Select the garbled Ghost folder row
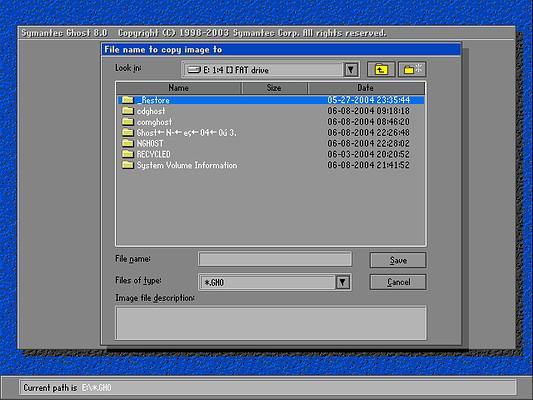This screenshot has height=400, width=533. 271,133
